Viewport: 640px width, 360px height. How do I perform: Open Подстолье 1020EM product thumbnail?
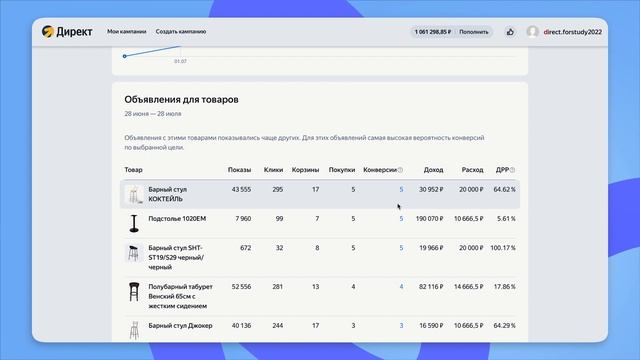(134, 223)
